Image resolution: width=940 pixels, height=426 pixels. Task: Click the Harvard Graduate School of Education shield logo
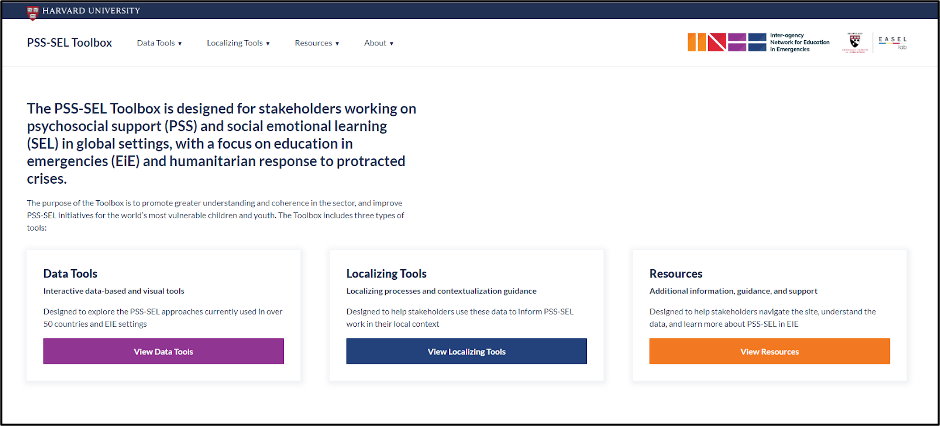click(x=854, y=42)
